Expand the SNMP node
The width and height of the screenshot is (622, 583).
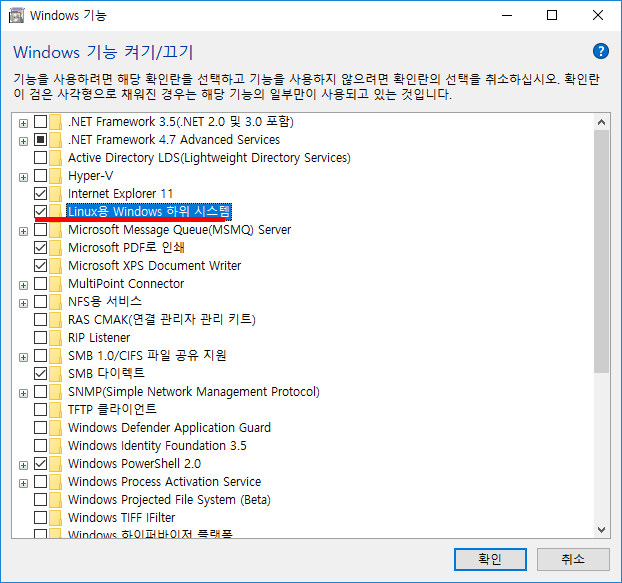[x=23, y=393]
